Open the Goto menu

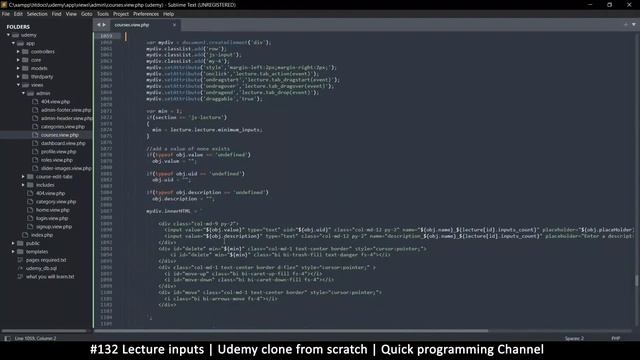pos(87,14)
